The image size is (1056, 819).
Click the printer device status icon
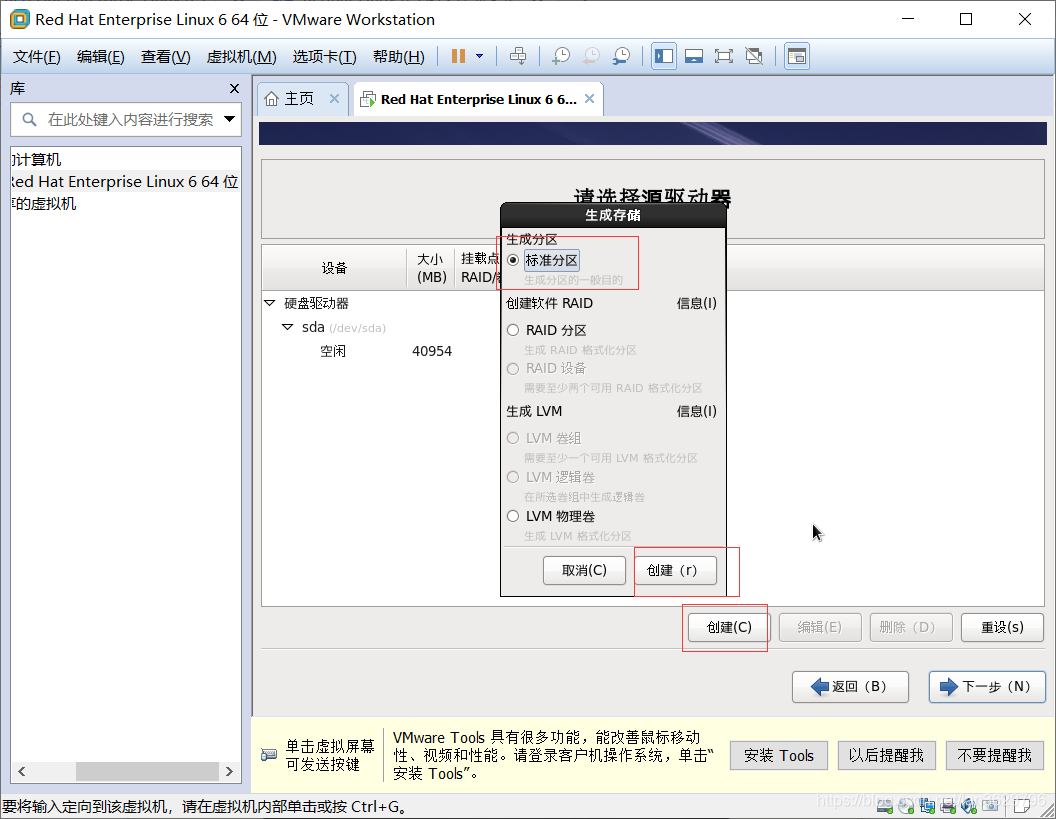click(948, 805)
